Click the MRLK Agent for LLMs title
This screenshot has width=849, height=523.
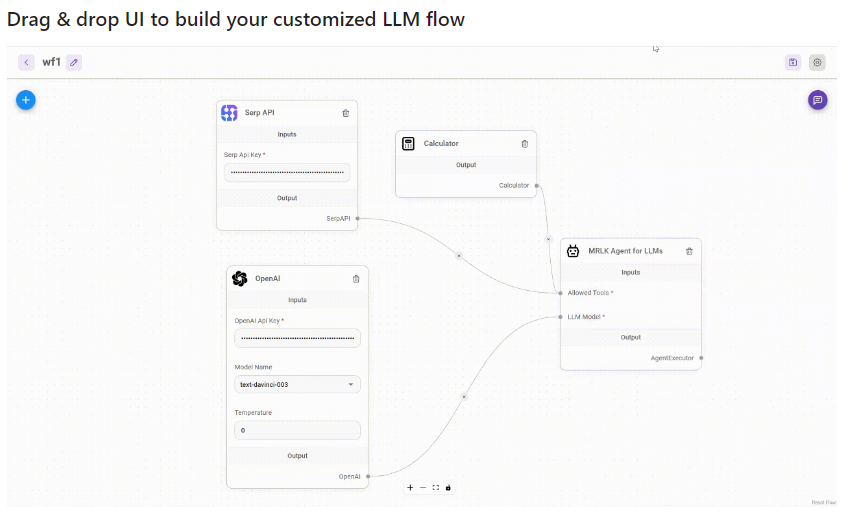(625, 251)
